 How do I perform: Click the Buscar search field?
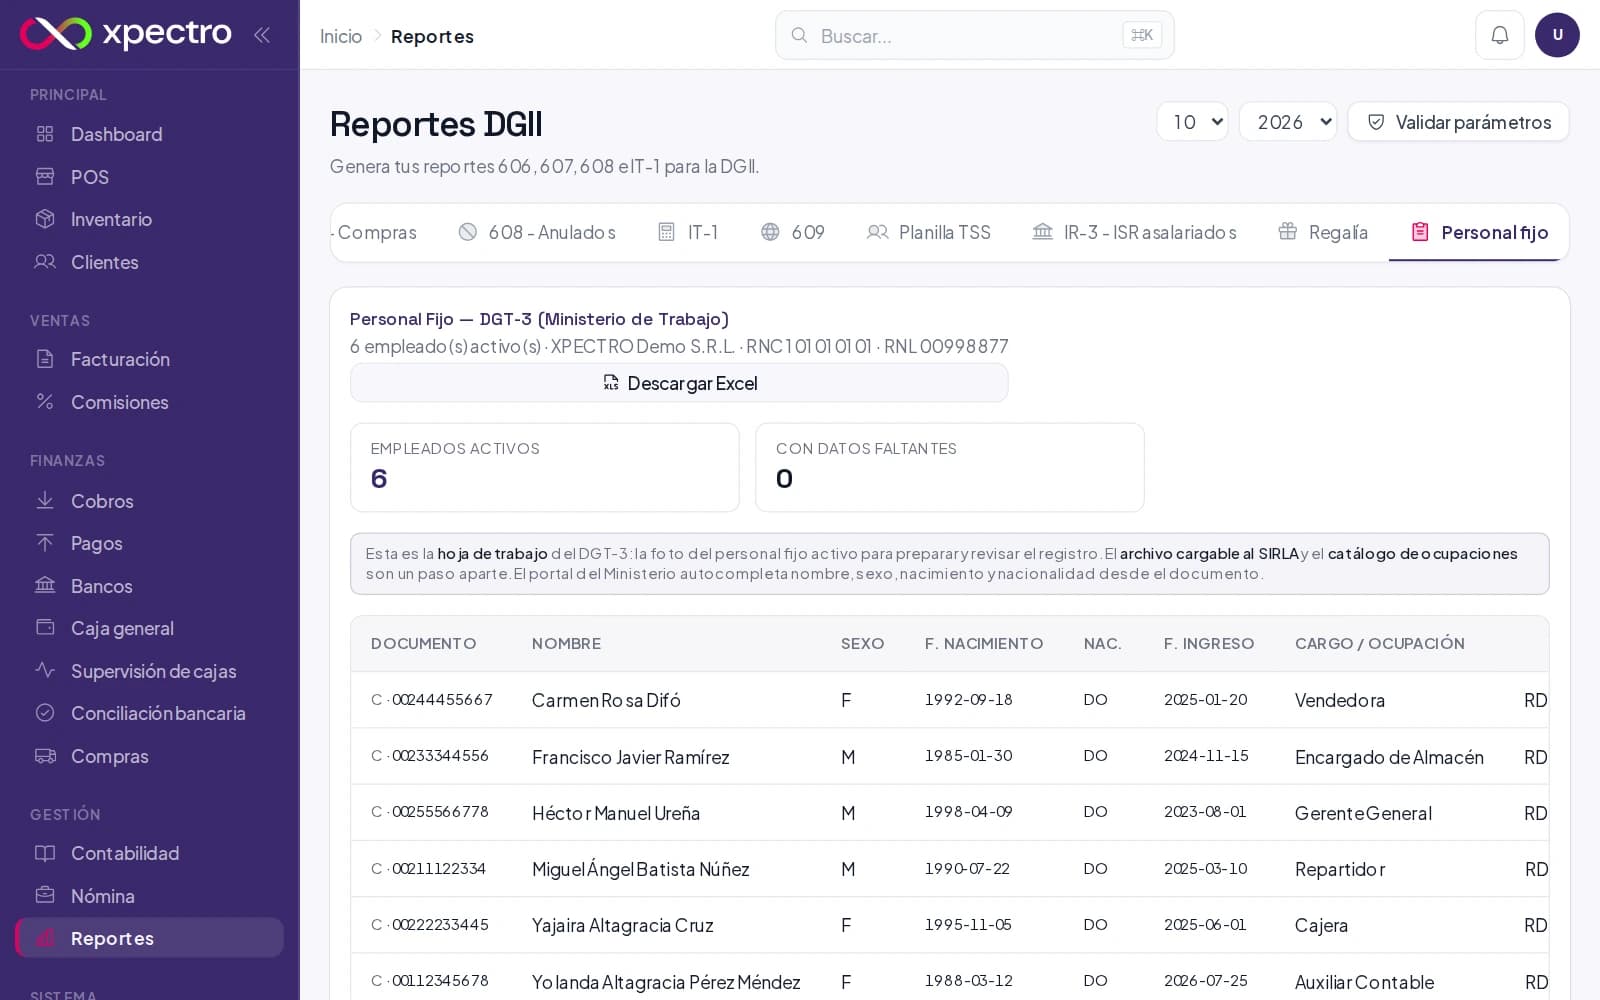pos(974,35)
